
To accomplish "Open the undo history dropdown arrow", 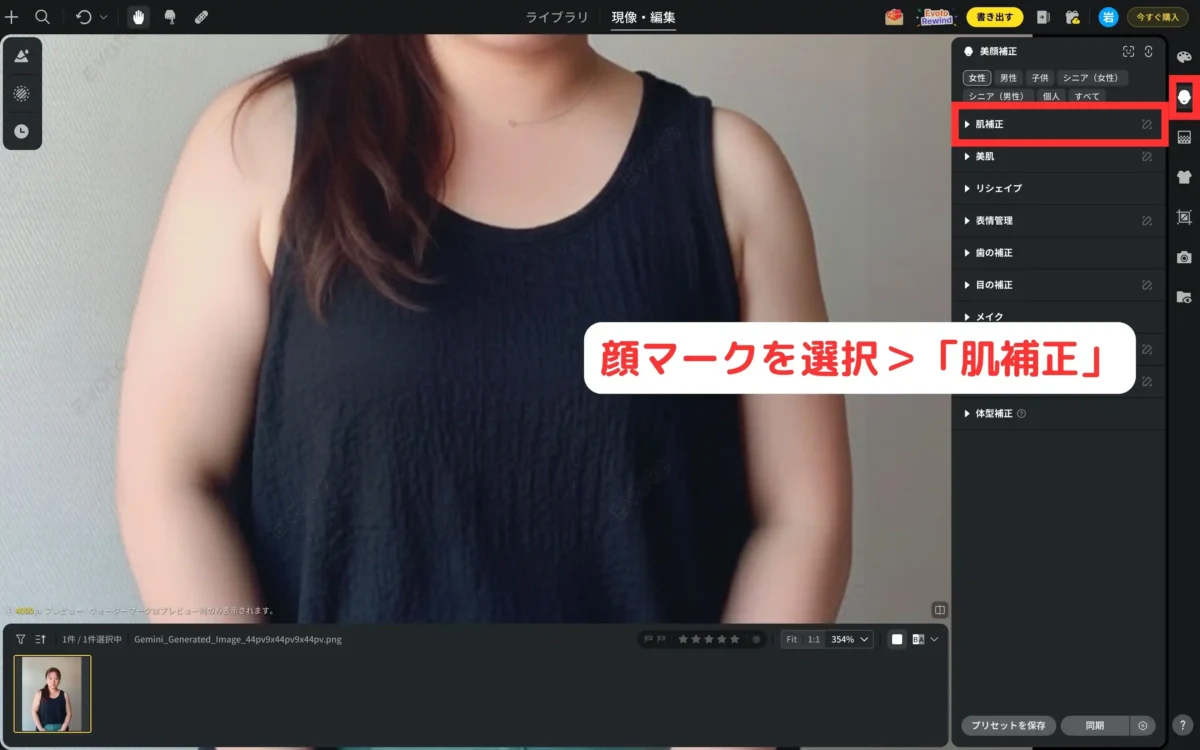I will click(x=103, y=17).
